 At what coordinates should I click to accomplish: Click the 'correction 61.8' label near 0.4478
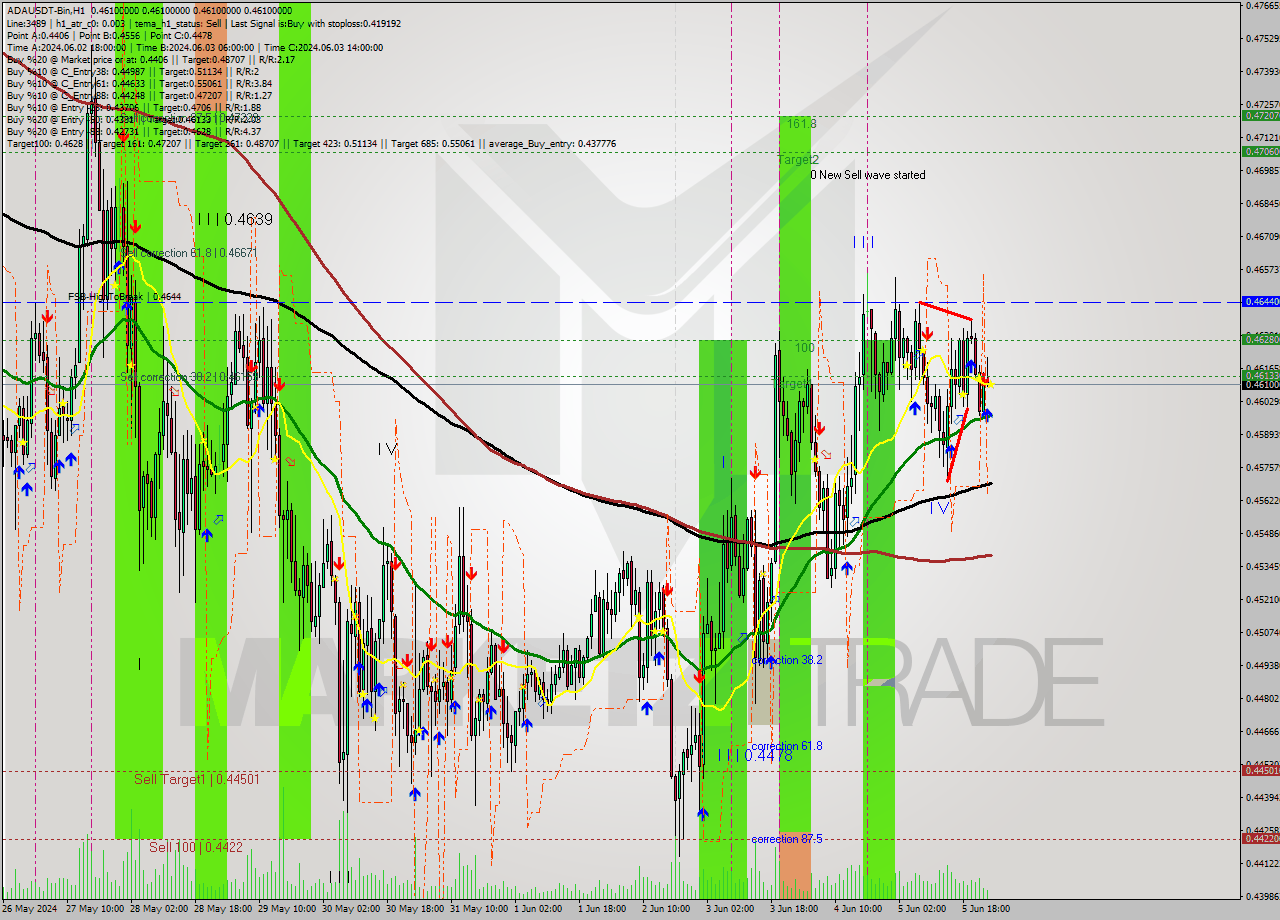click(787, 746)
